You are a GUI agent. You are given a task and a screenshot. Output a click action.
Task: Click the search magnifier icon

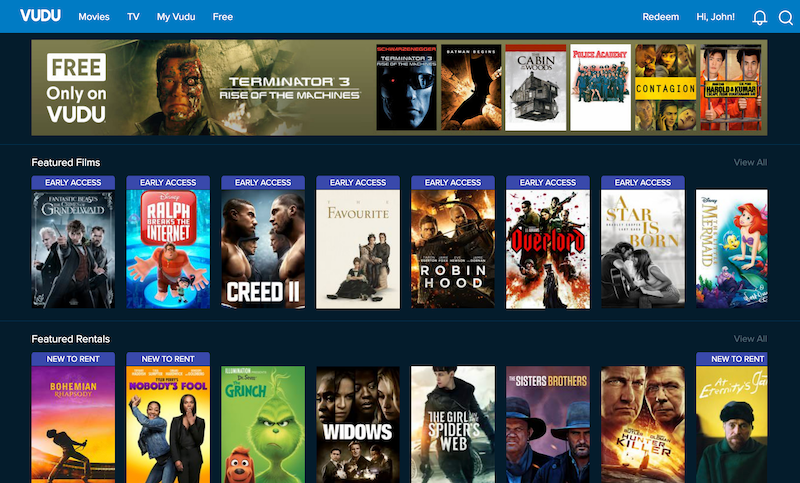point(786,17)
